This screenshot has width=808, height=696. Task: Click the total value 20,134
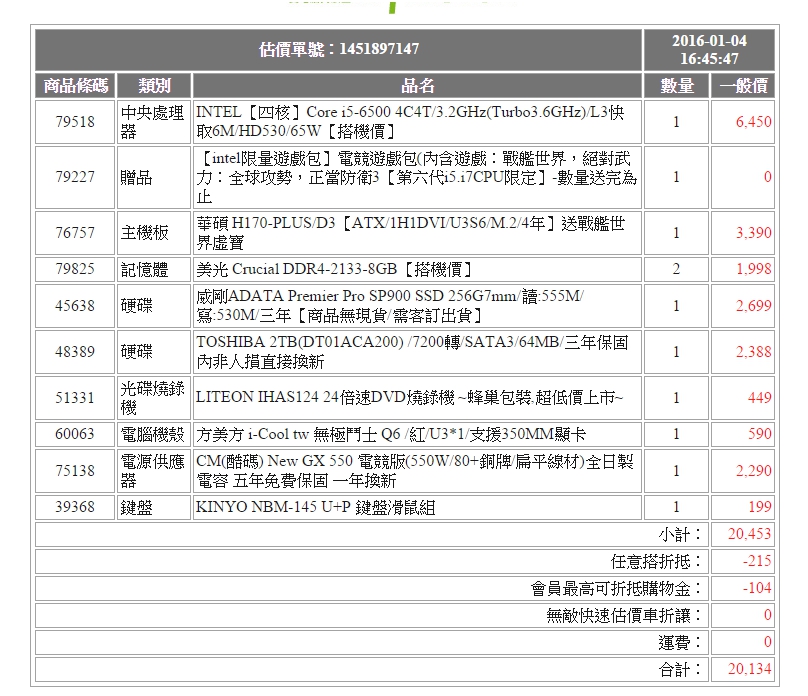749,670
